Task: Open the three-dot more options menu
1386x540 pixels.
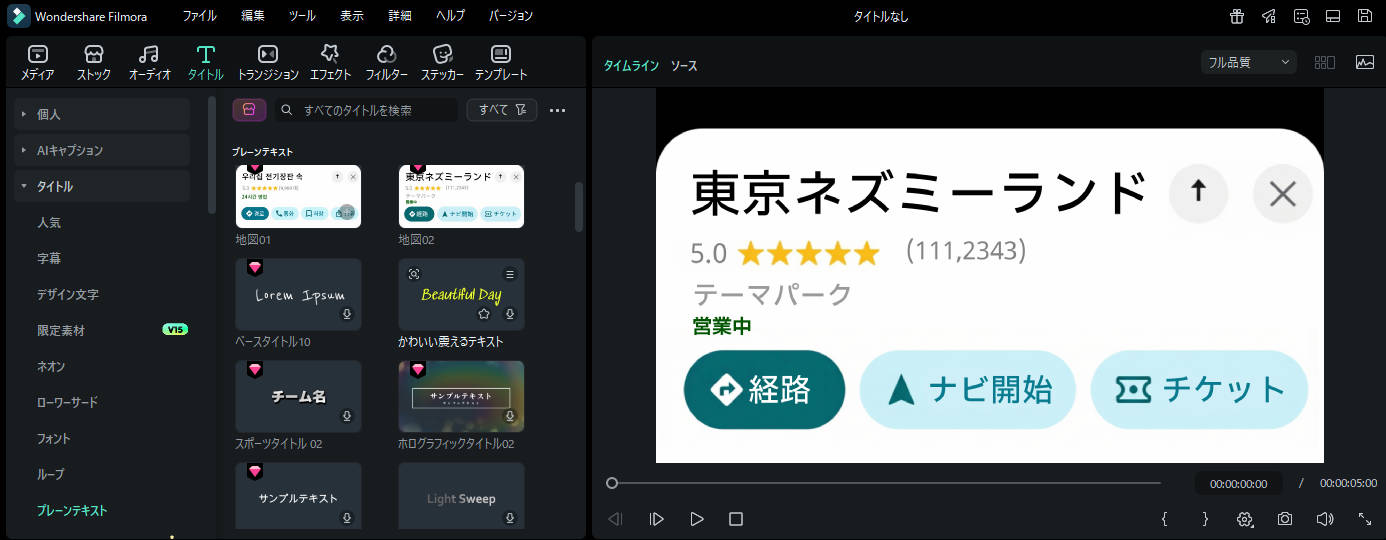Action: click(x=558, y=110)
